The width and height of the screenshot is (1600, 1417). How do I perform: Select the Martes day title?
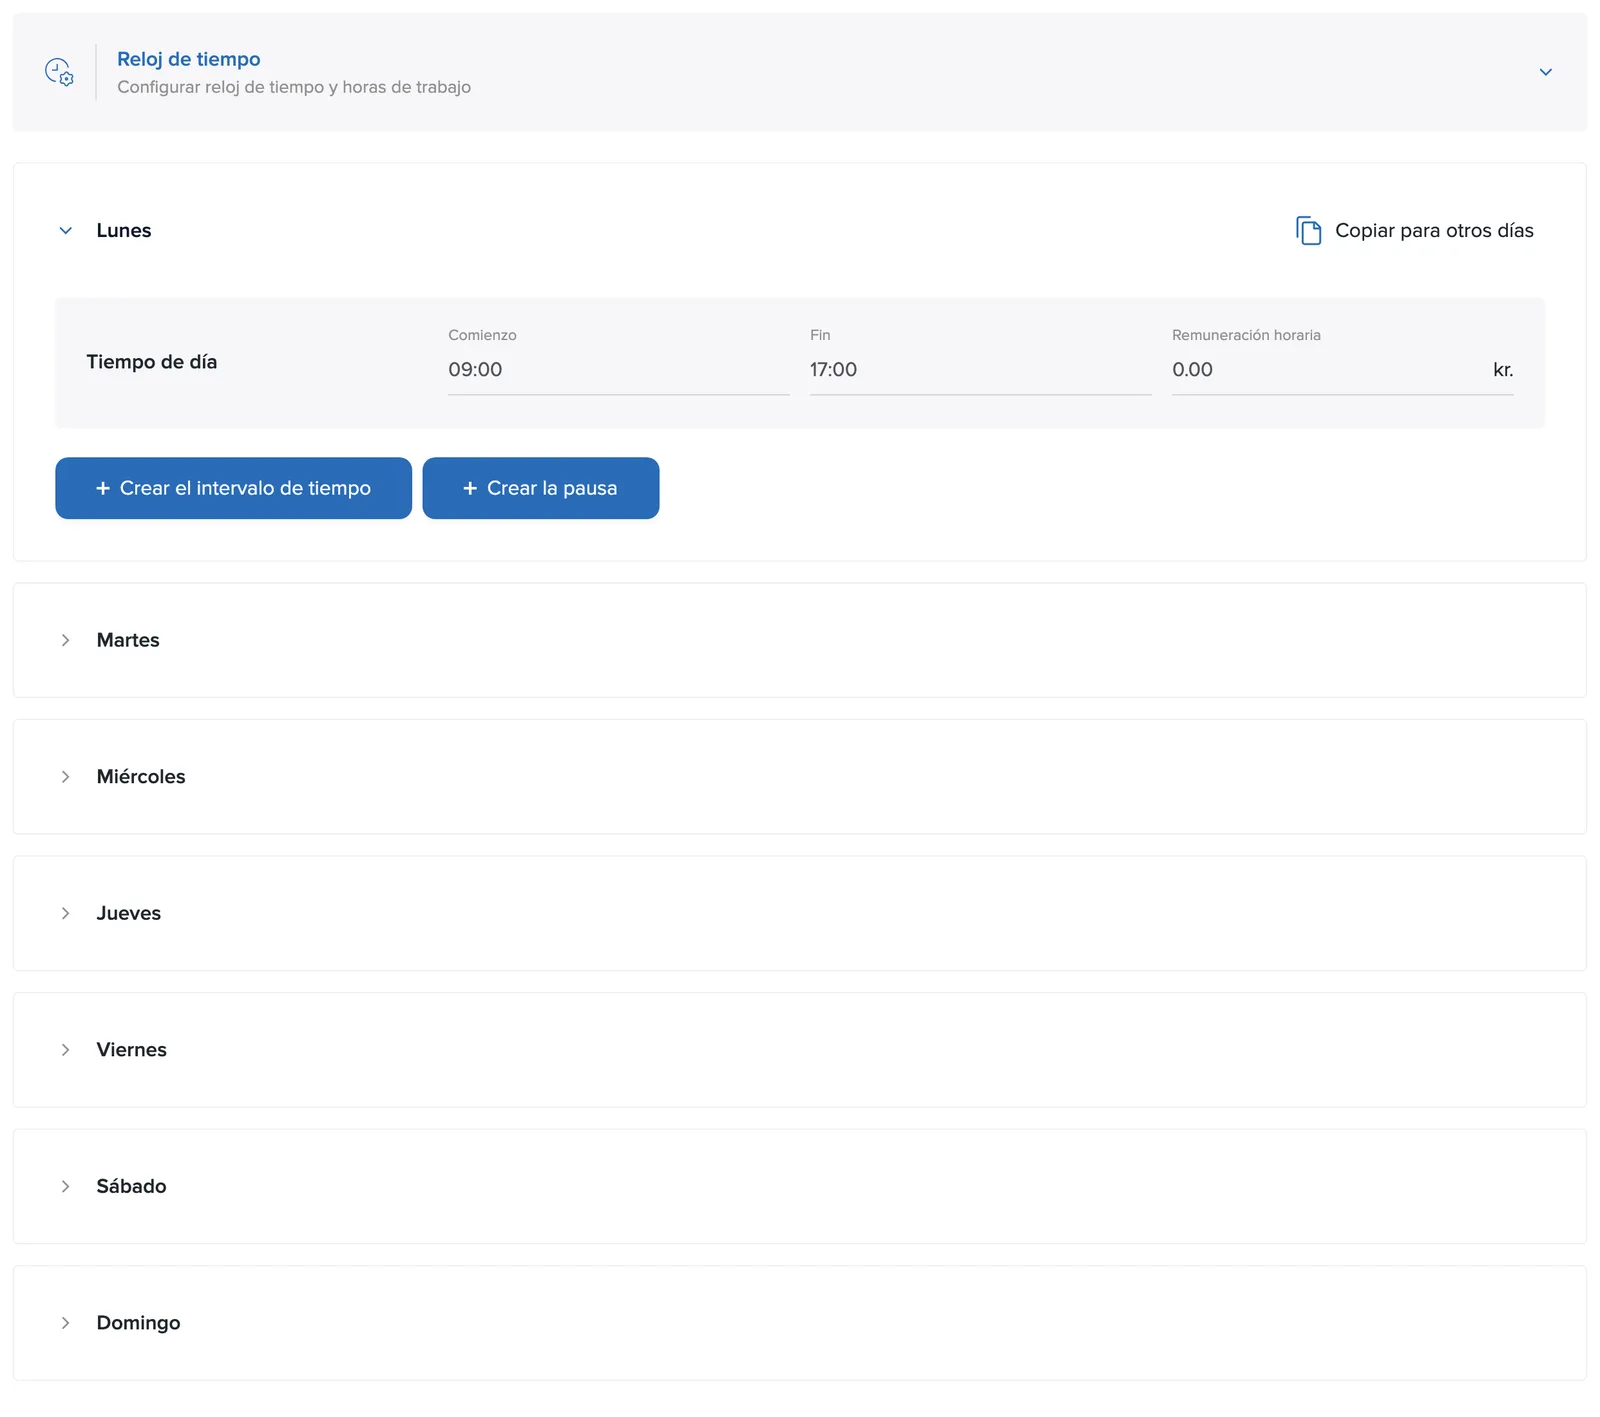(128, 640)
